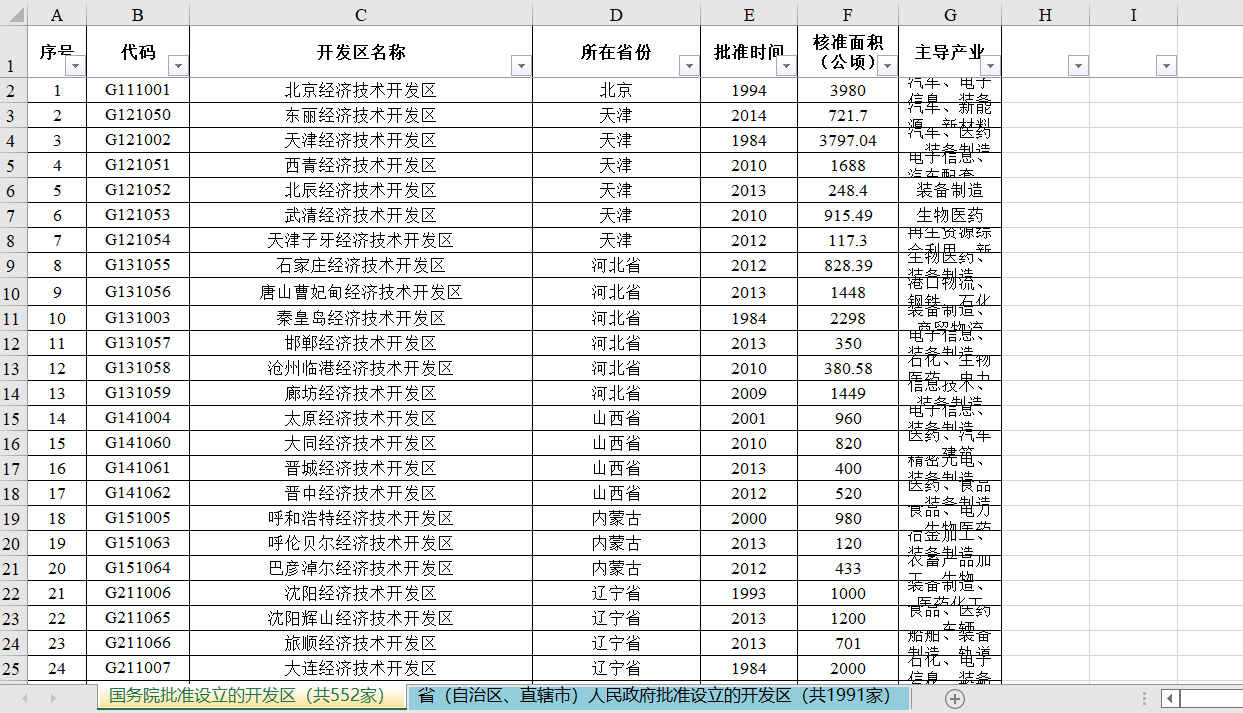The height and width of the screenshot is (713, 1243).
Task: Click header cell 开发区名称
Action: 361,52
